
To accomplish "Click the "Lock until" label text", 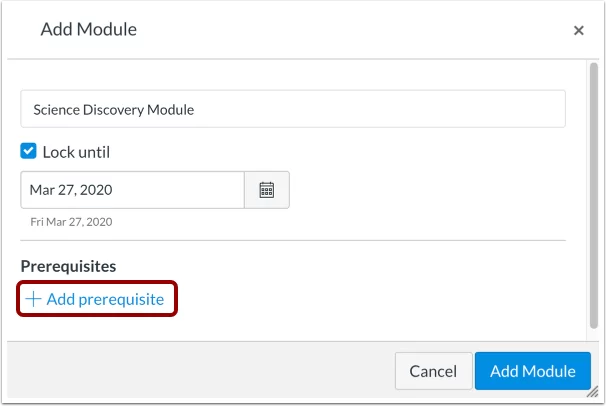I will pyautogui.click(x=76, y=153).
